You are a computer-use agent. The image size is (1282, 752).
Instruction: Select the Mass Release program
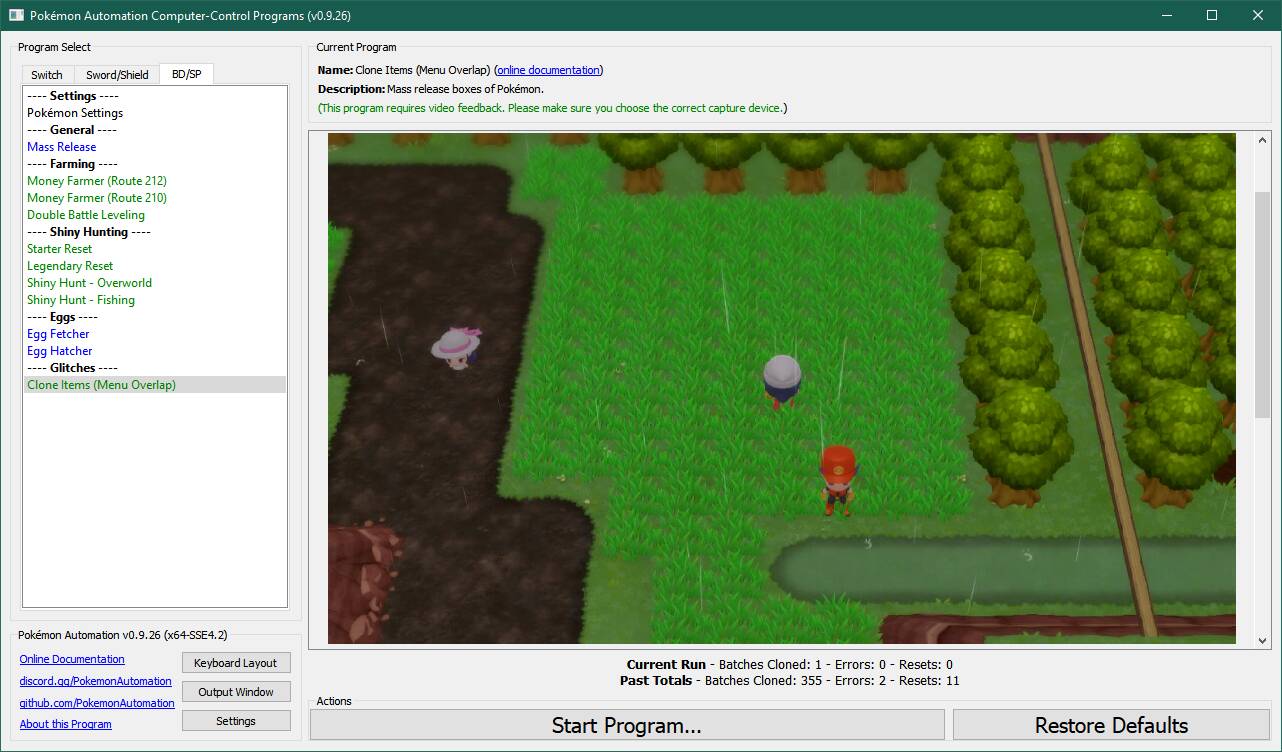point(62,147)
